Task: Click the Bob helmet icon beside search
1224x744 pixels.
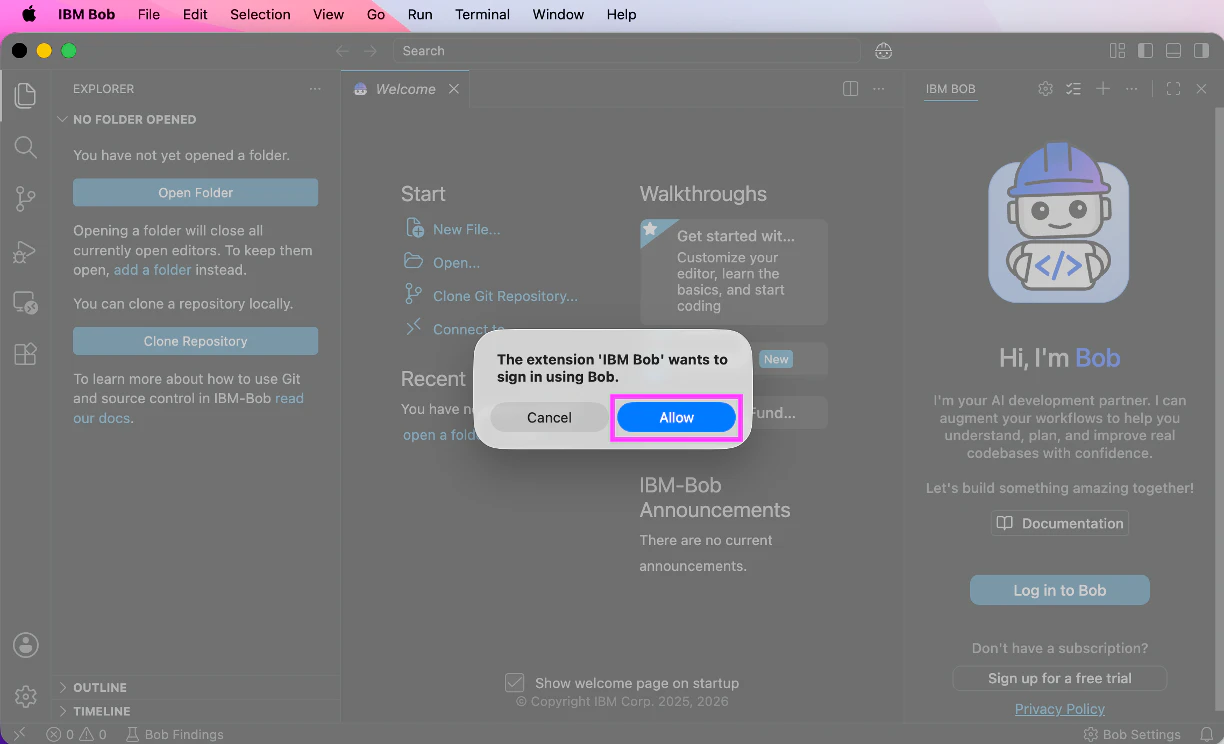Action: (883, 51)
